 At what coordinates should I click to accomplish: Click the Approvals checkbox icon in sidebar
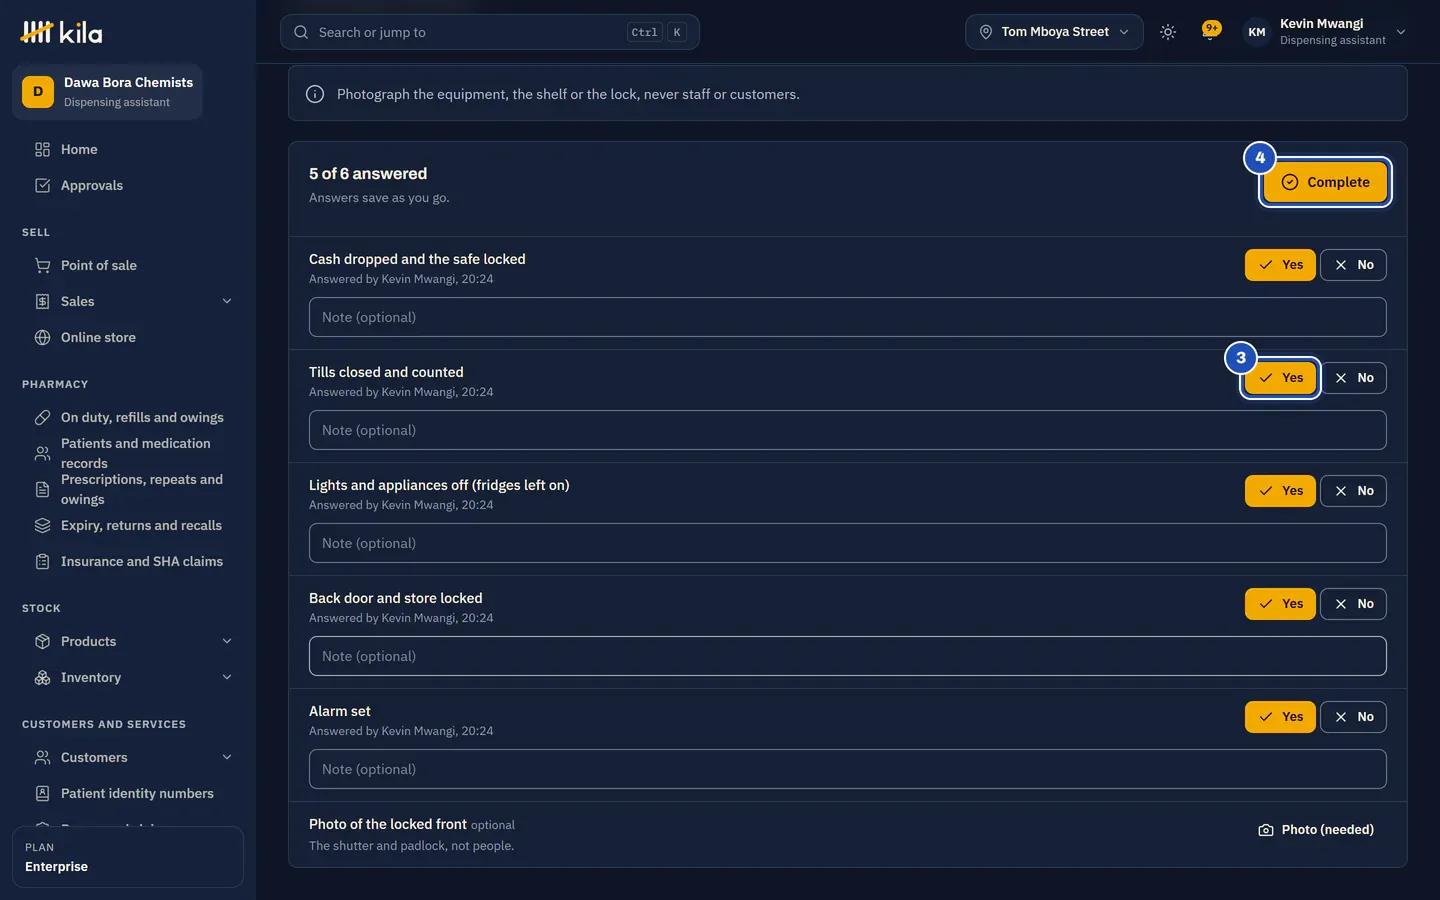point(42,185)
